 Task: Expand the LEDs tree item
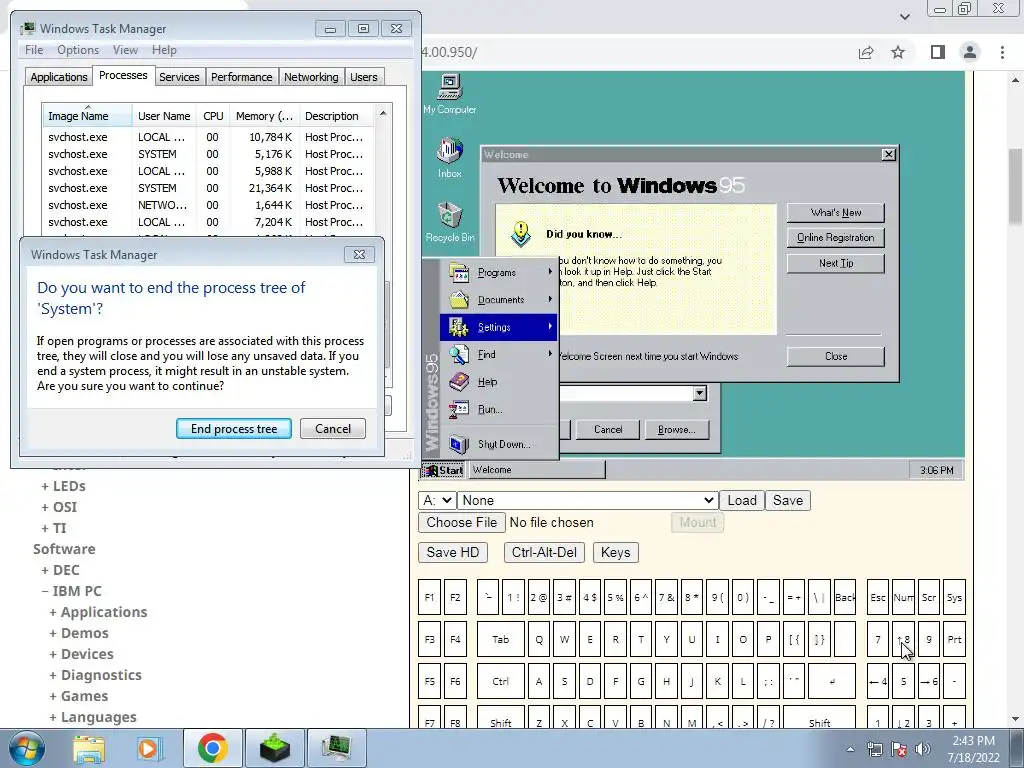coord(63,486)
